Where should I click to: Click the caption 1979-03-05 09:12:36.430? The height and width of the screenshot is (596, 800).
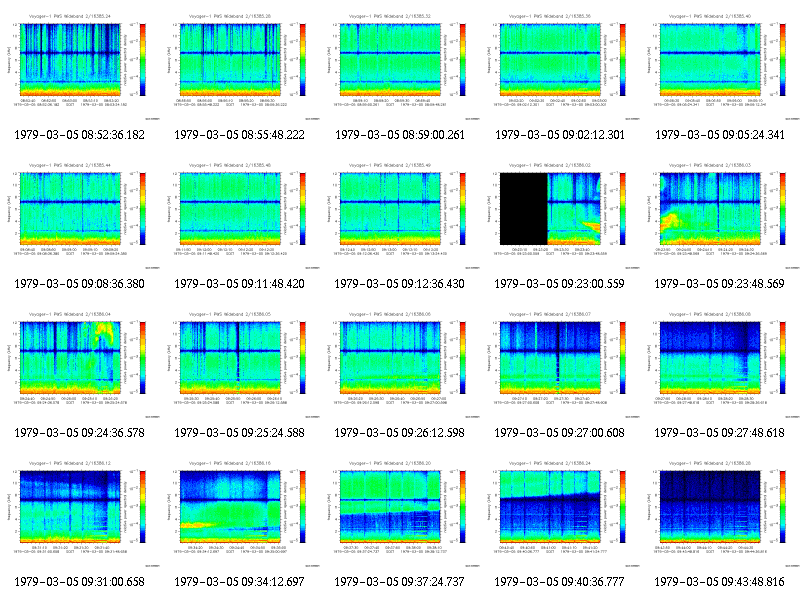click(x=399, y=284)
